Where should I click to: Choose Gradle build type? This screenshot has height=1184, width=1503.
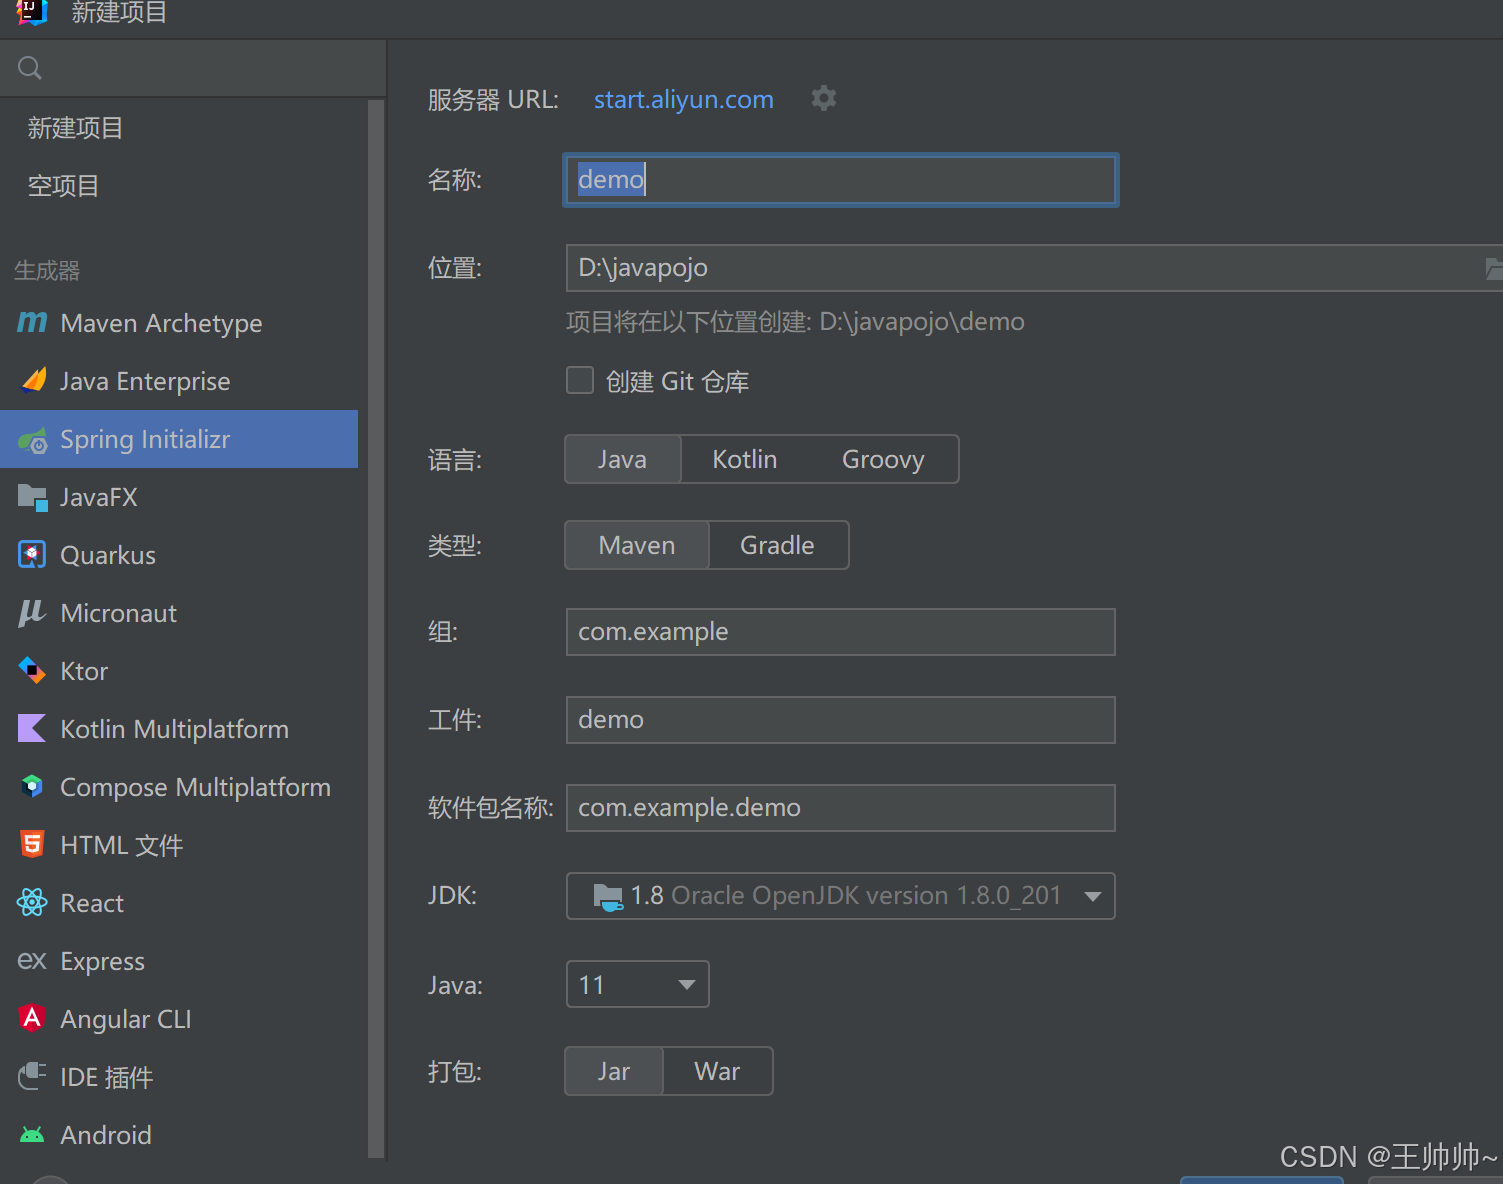(x=777, y=545)
